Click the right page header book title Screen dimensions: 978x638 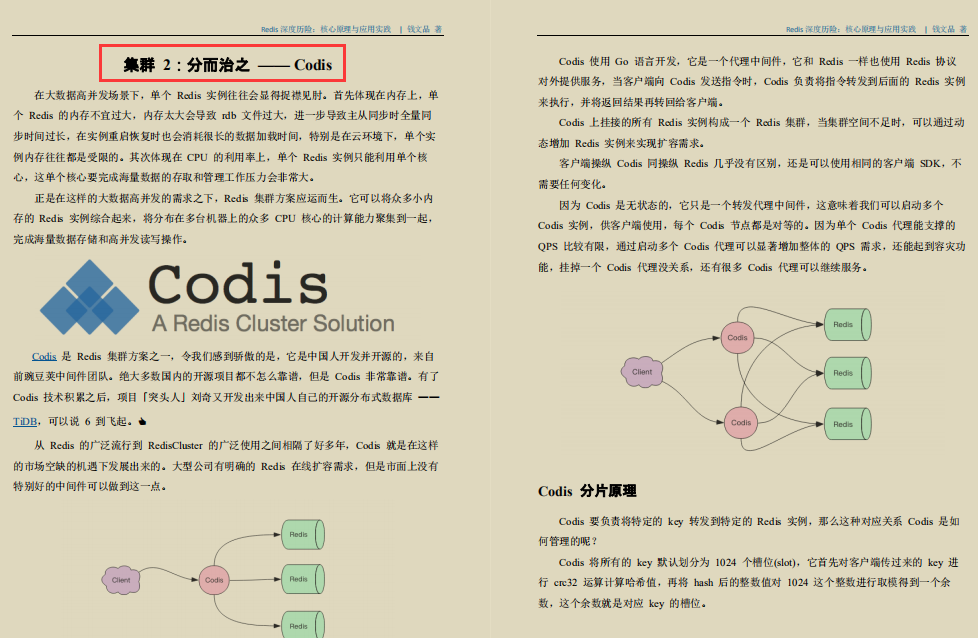coord(851,29)
